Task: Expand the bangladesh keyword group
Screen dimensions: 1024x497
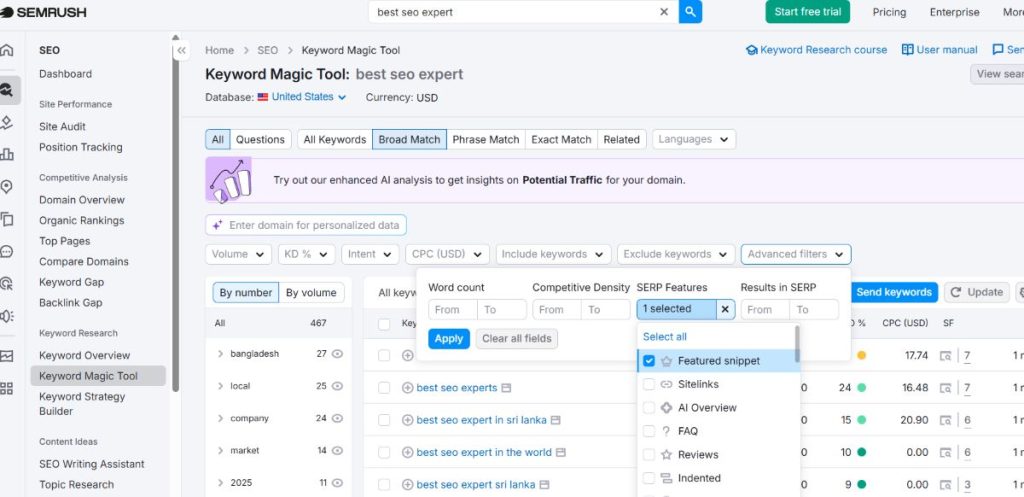Action: [x=221, y=353]
